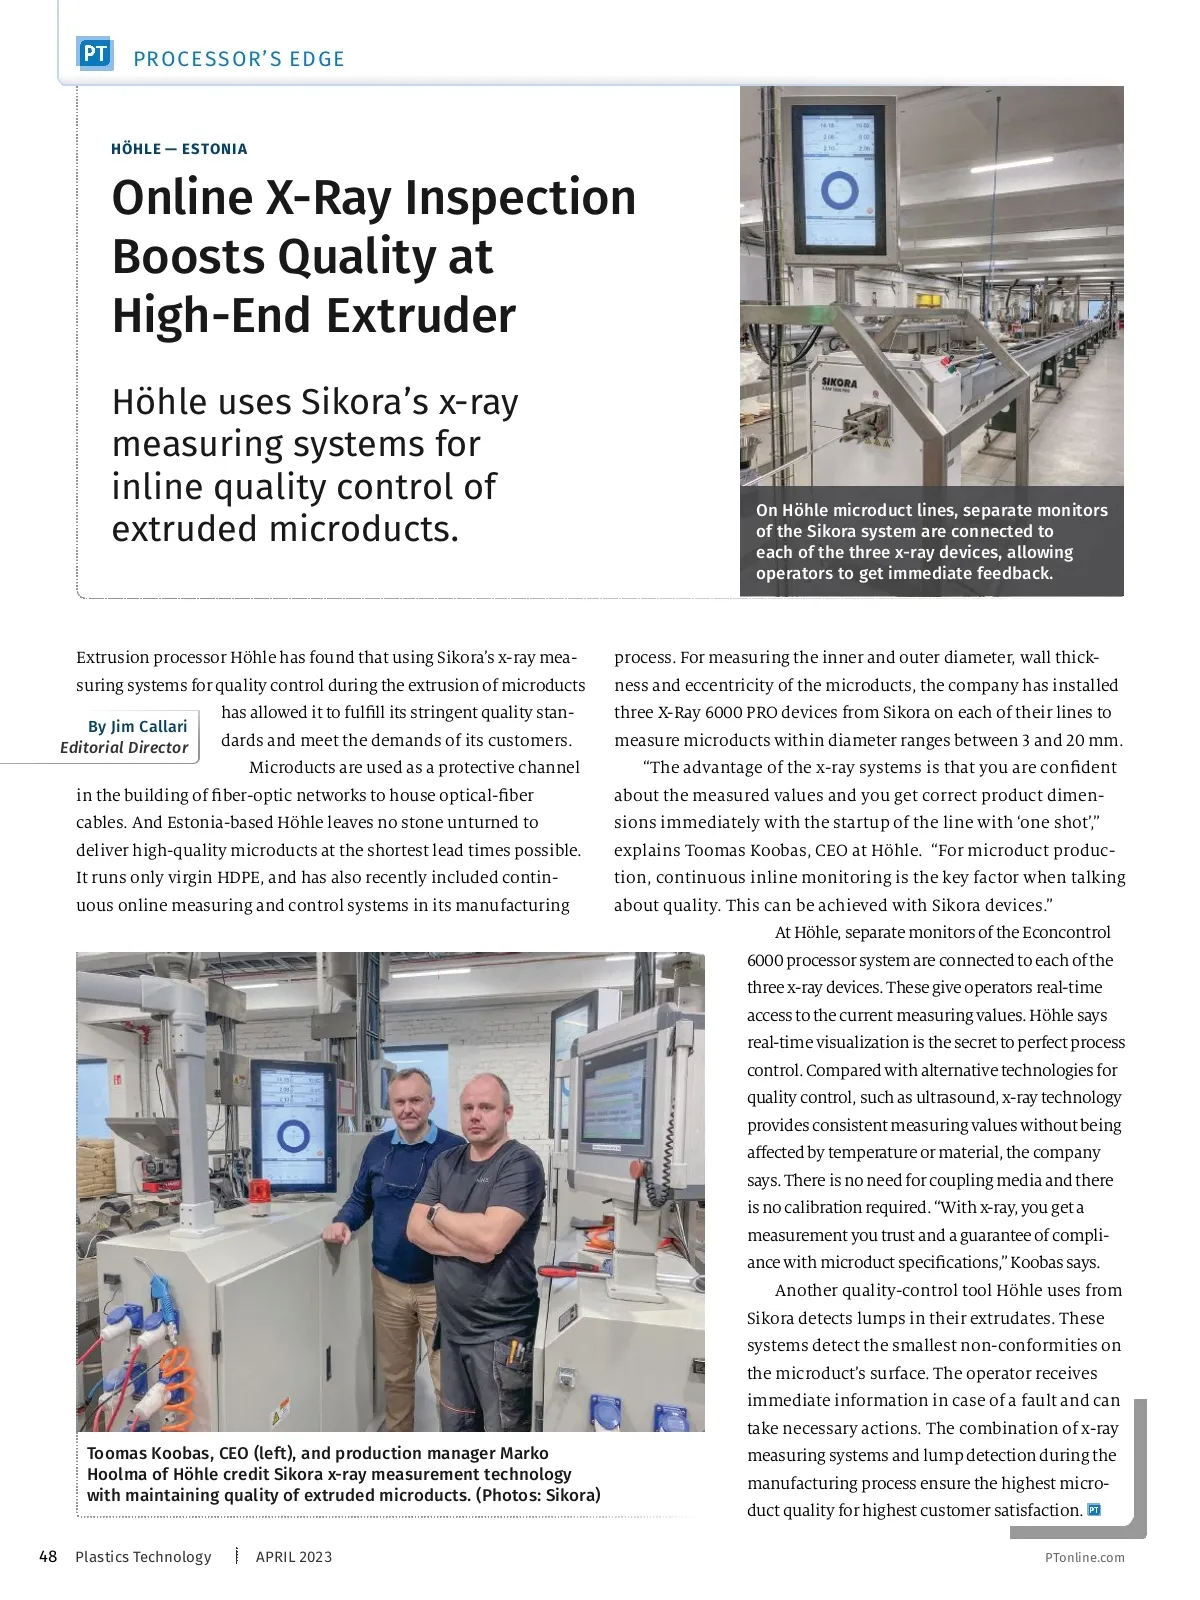The width and height of the screenshot is (1200, 1600).
Task: Click the caption beginning 'On Höhle microduct lines'
Action: coord(931,541)
